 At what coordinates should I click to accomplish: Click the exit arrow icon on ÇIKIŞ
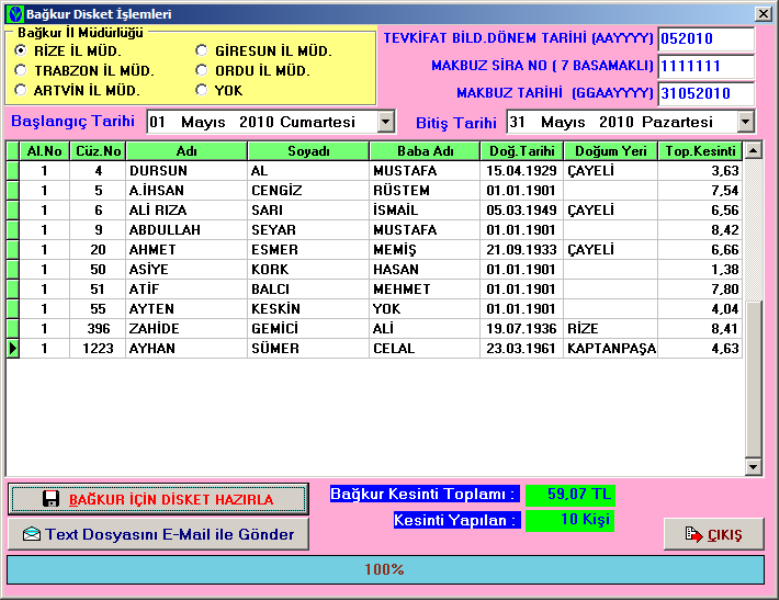pos(694,534)
